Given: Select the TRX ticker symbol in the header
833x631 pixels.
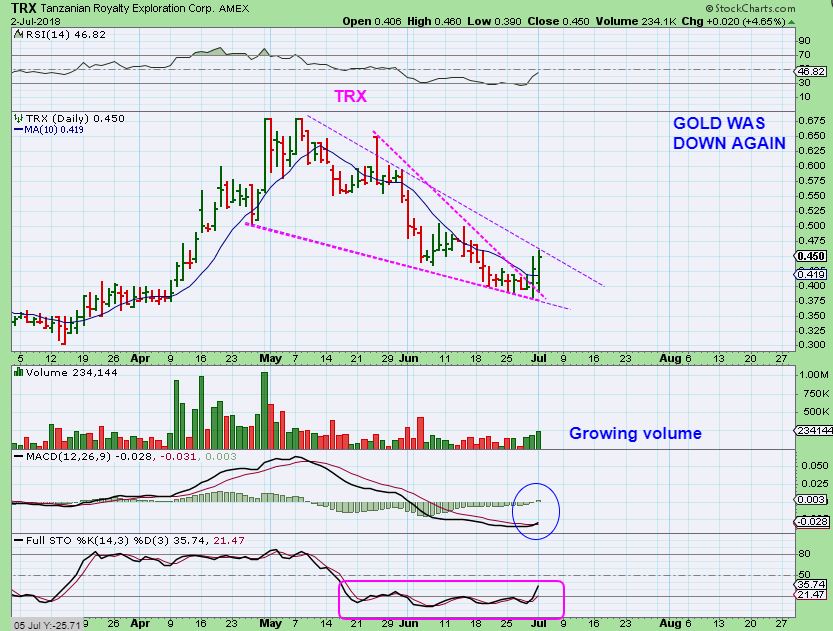Looking at the screenshot, I should coord(23,8).
